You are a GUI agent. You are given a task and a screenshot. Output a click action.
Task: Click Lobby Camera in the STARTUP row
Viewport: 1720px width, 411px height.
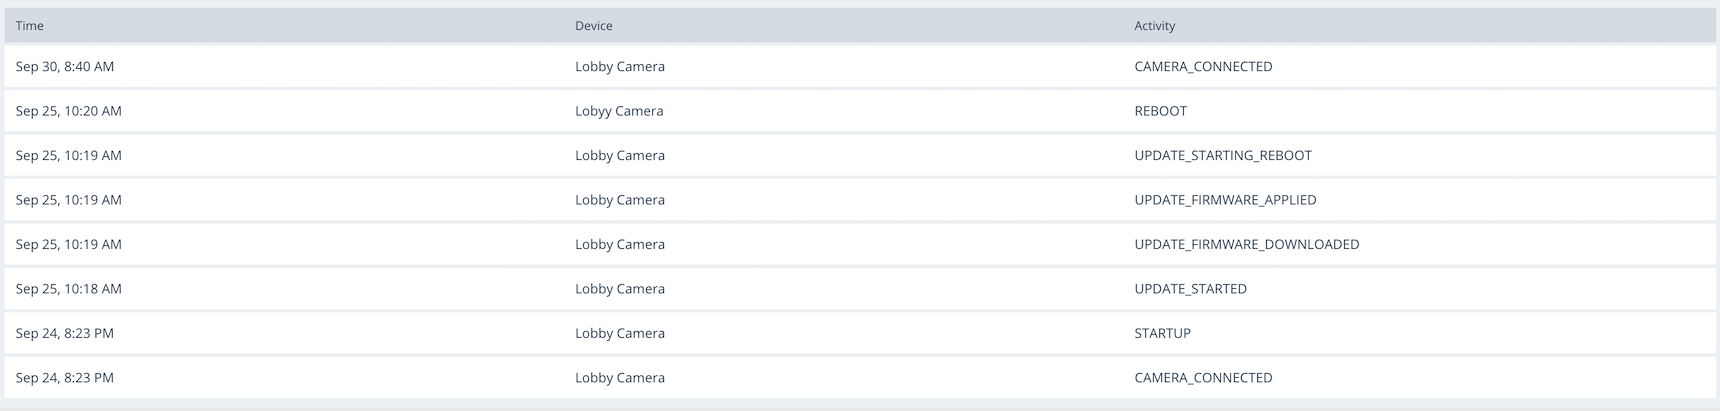coord(620,333)
